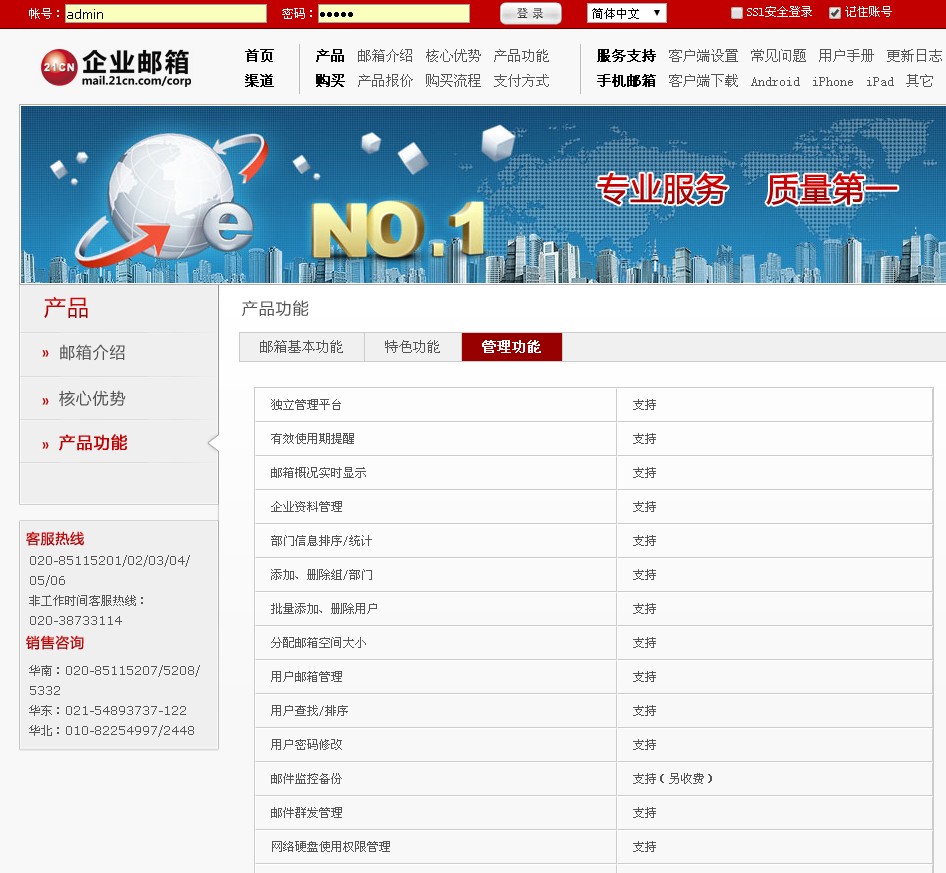946x873 pixels.
Task: Open the 其它 client link
Action: pyautogui.click(x=919, y=81)
